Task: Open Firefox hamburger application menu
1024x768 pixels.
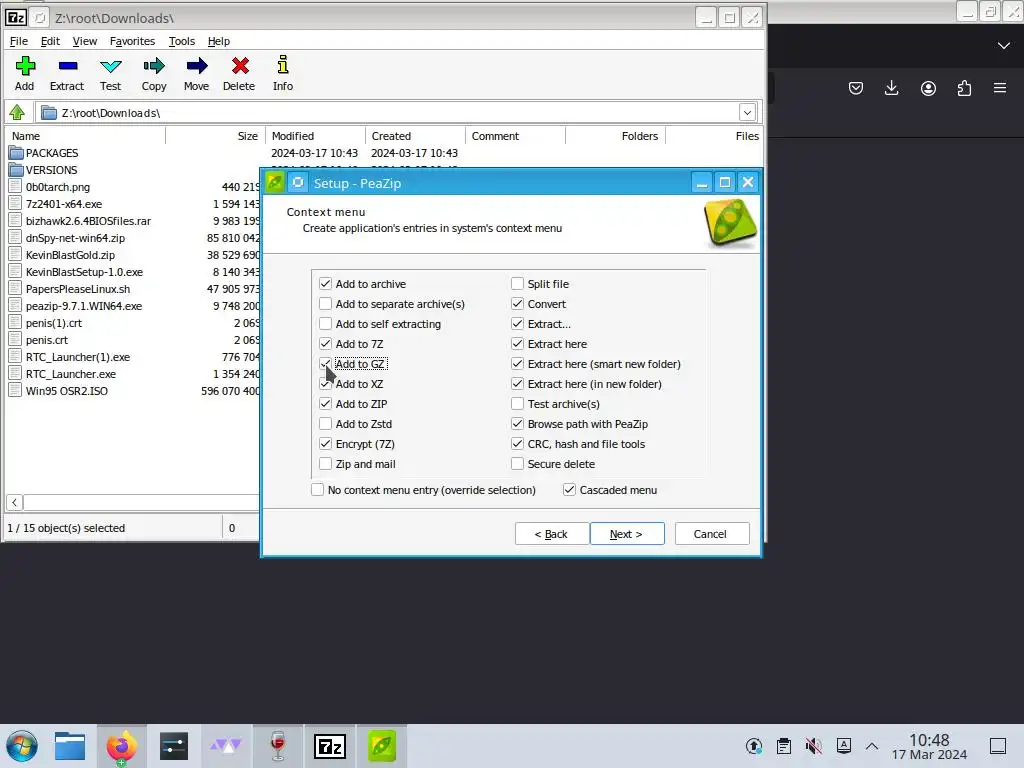Action: tap(1000, 88)
